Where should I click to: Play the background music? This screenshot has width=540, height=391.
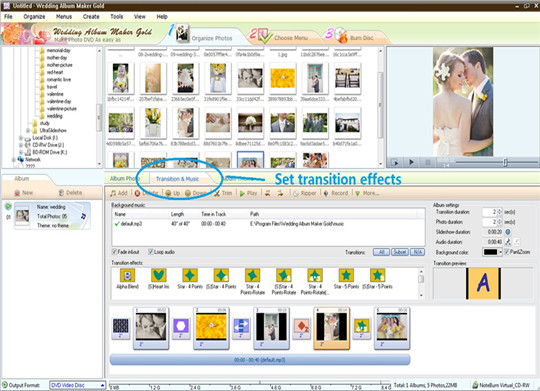click(249, 193)
